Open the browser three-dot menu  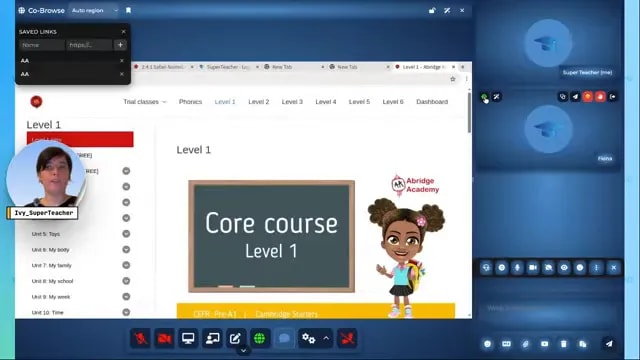click(467, 79)
